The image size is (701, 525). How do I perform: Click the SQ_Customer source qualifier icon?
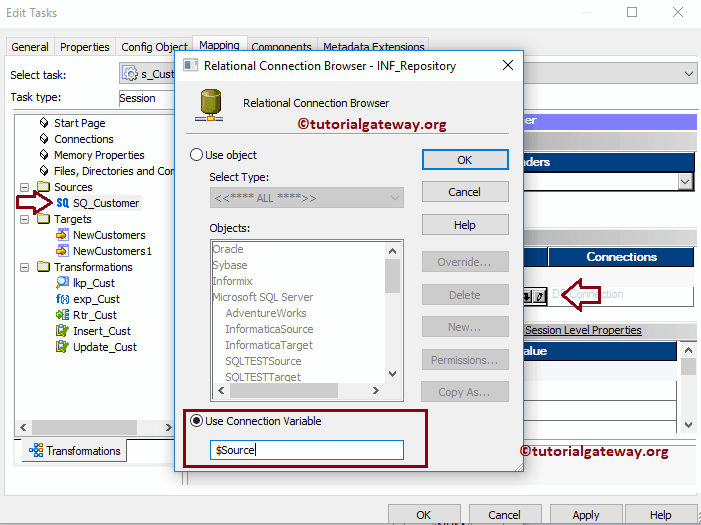coord(63,203)
